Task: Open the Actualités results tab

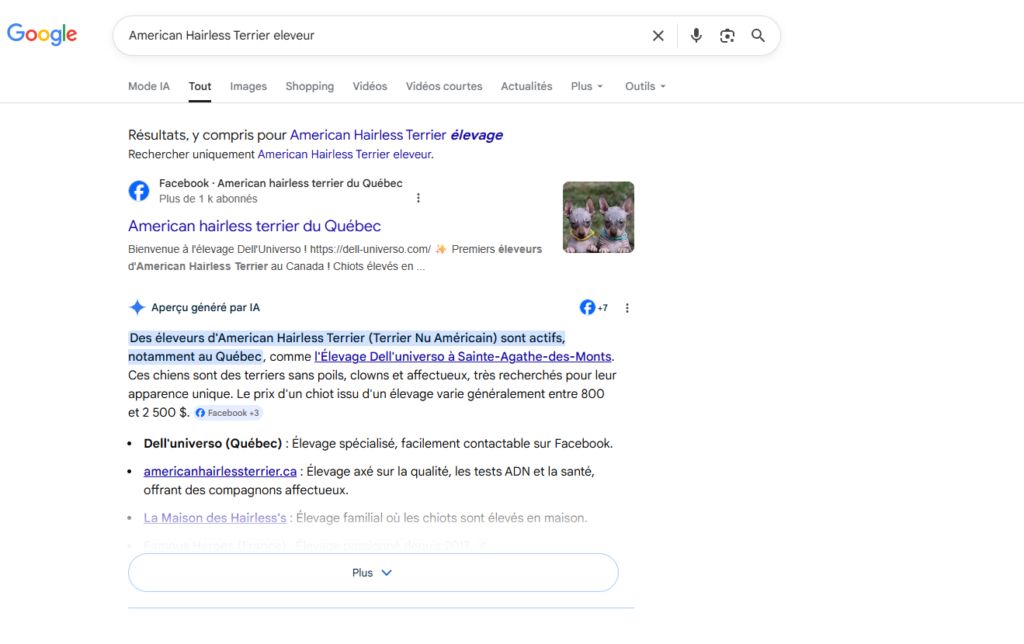Action: (x=526, y=86)
